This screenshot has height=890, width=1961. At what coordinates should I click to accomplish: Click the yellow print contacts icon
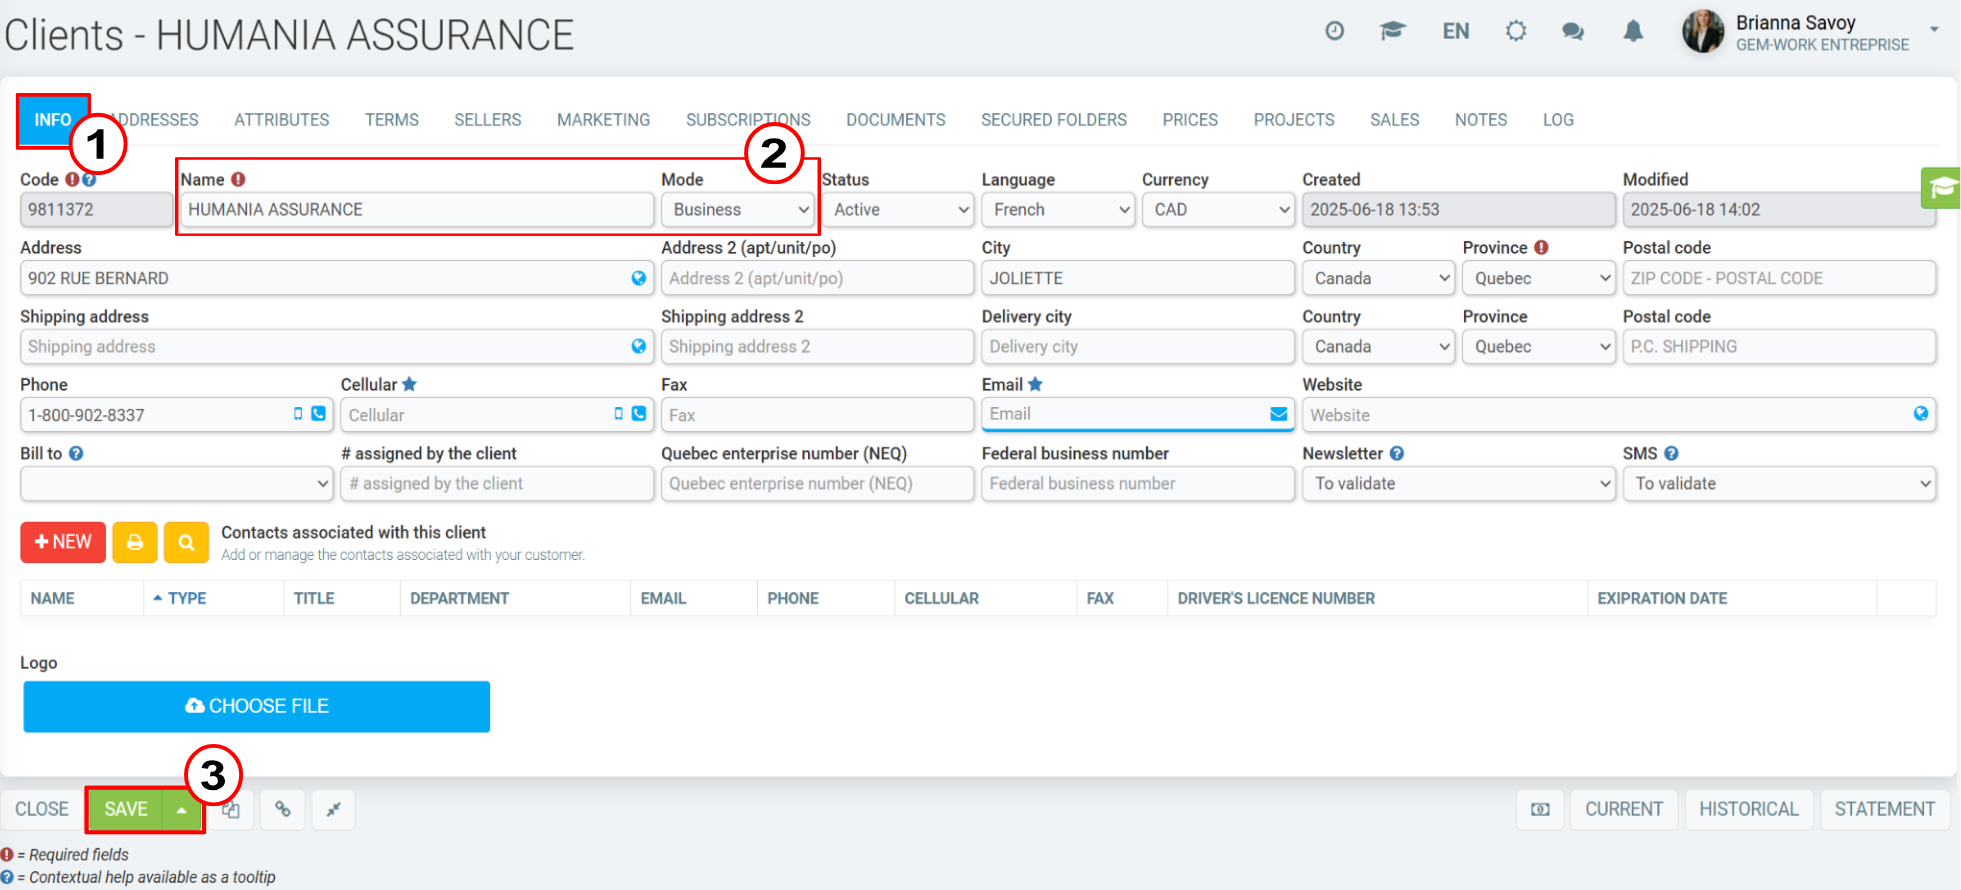135,542
